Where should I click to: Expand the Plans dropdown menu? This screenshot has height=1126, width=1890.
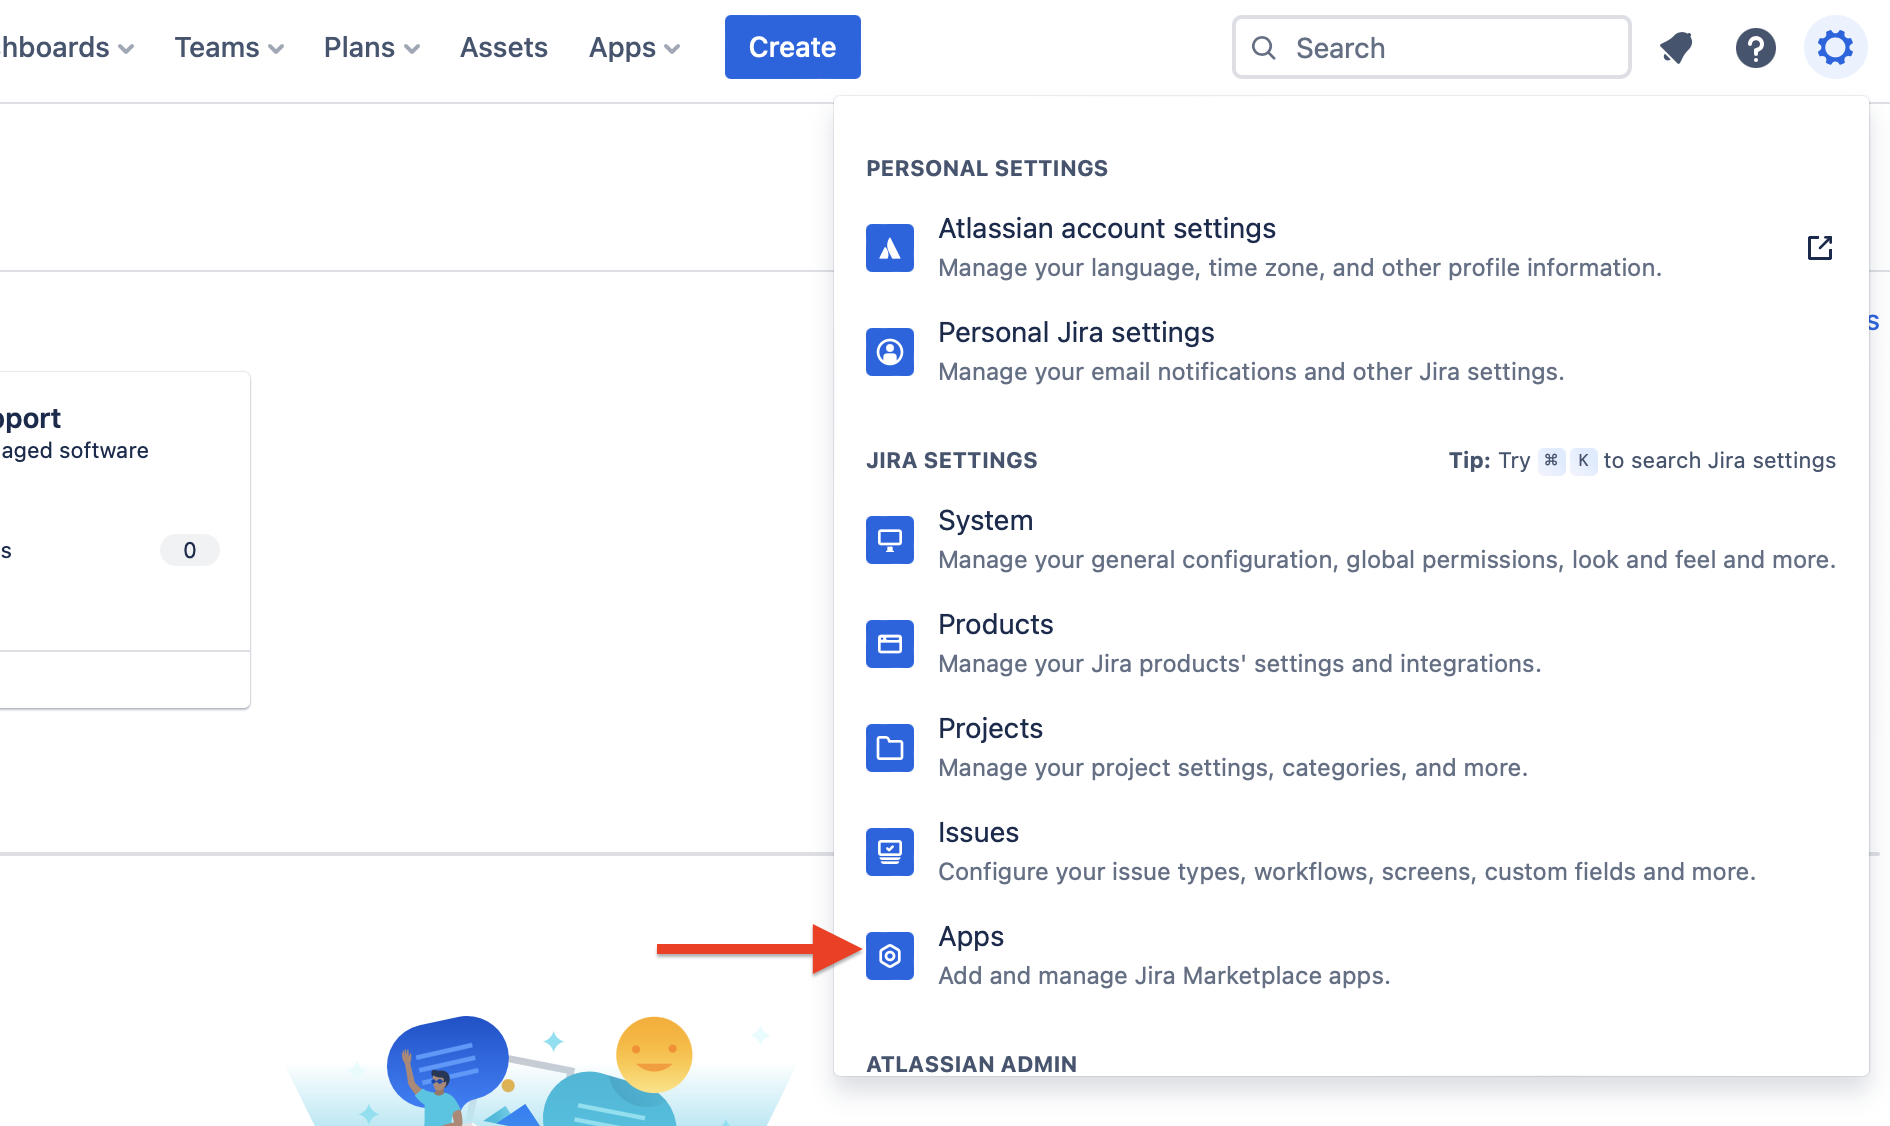click(371, 48)
